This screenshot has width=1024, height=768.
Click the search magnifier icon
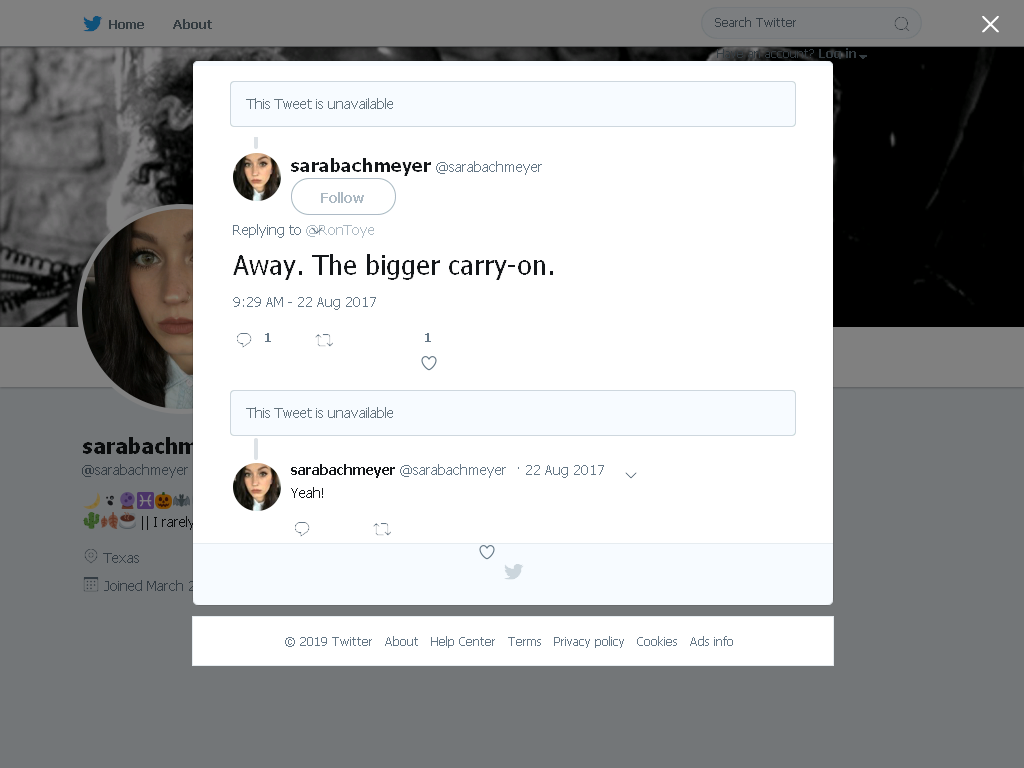901,24
